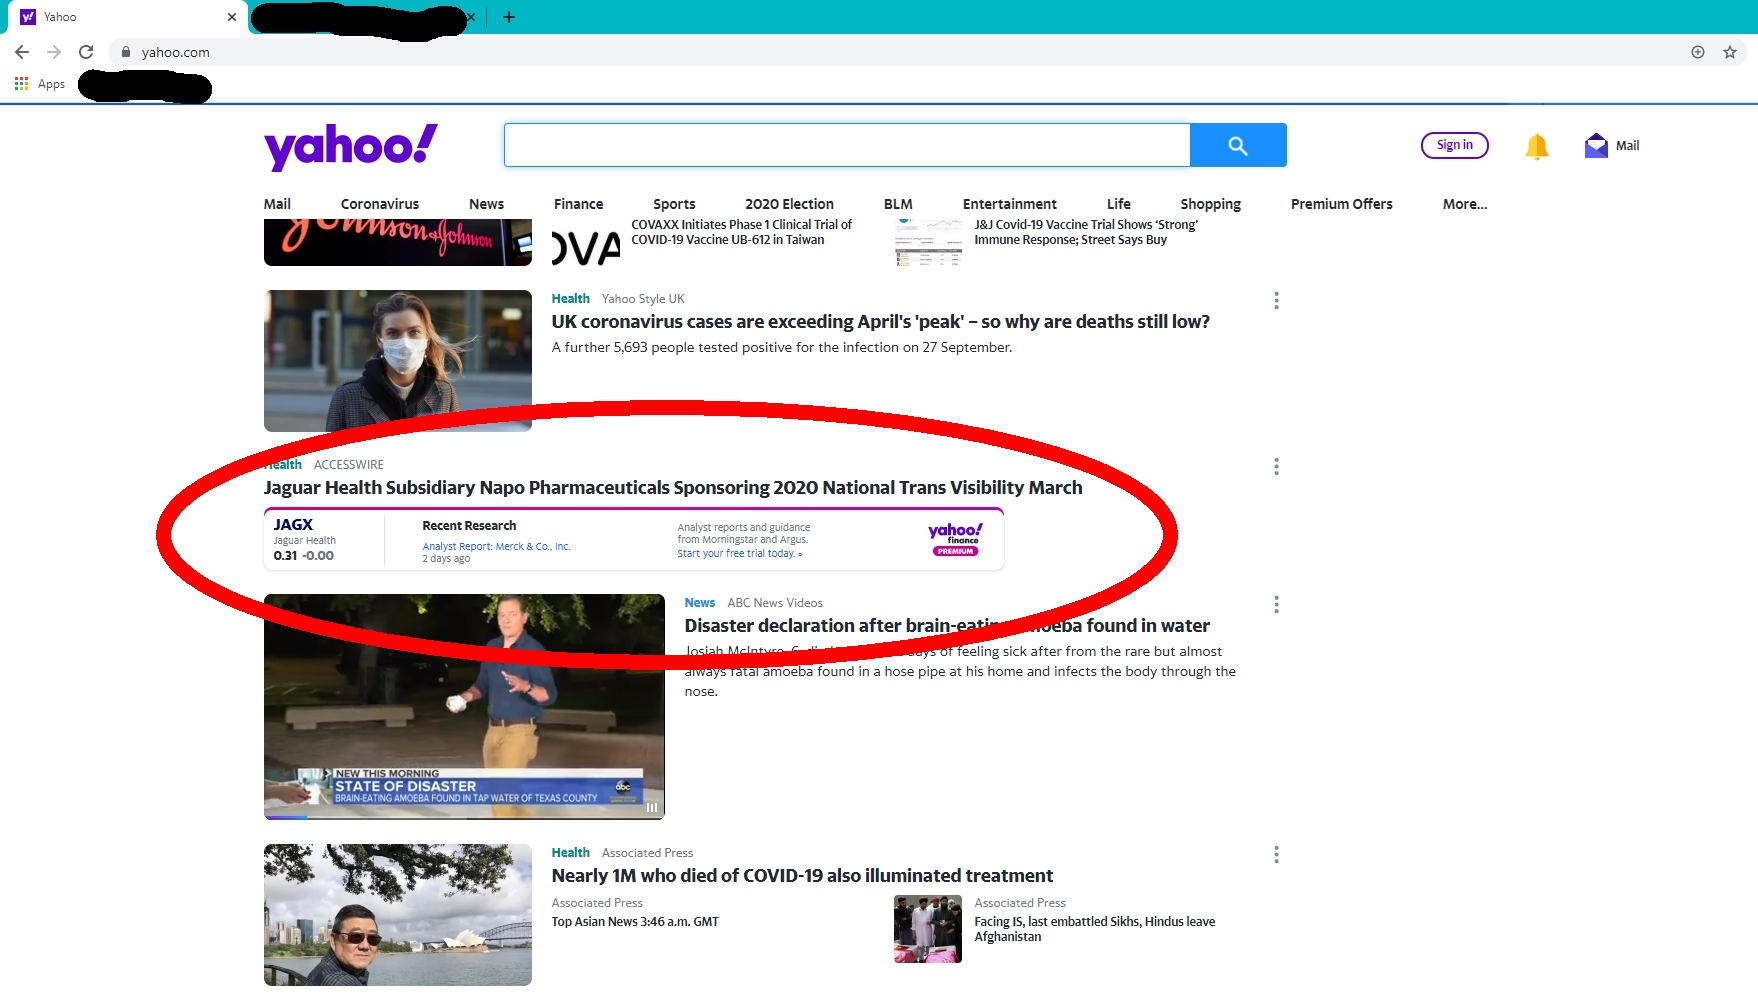Open options menu for Jaguar Health story
Viewport: 1758px width, 997px height.
[x=1276, y=467]
